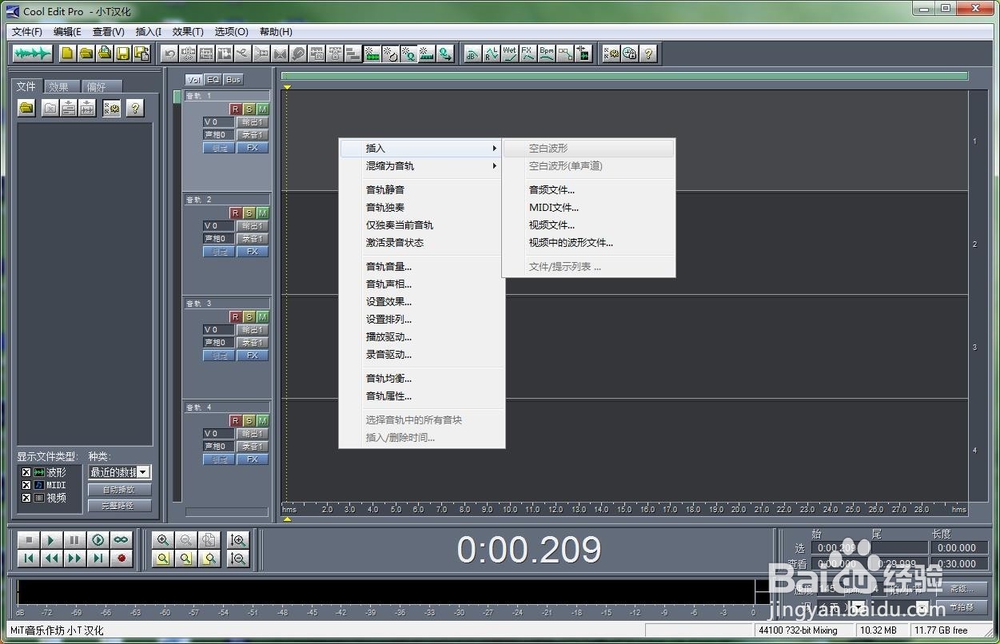
Task: Toggle Record arm R on track 2
Action: (x=235, y=213)
